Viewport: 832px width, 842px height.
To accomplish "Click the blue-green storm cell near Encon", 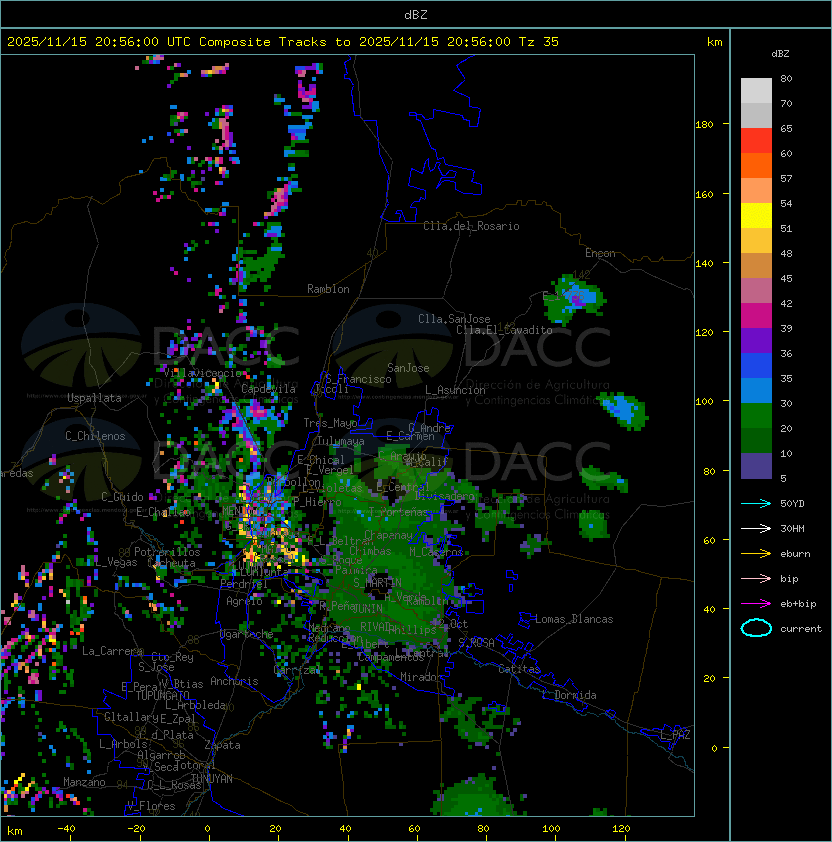I will (575, 298).
